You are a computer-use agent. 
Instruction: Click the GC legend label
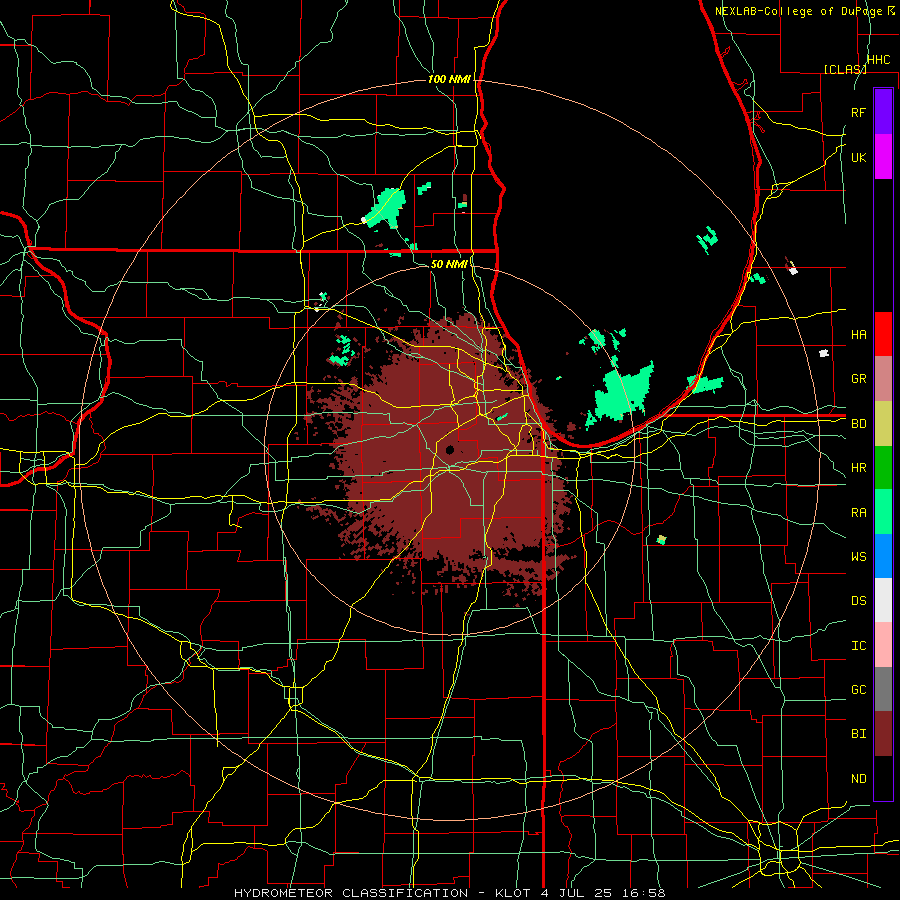[858, 690]
